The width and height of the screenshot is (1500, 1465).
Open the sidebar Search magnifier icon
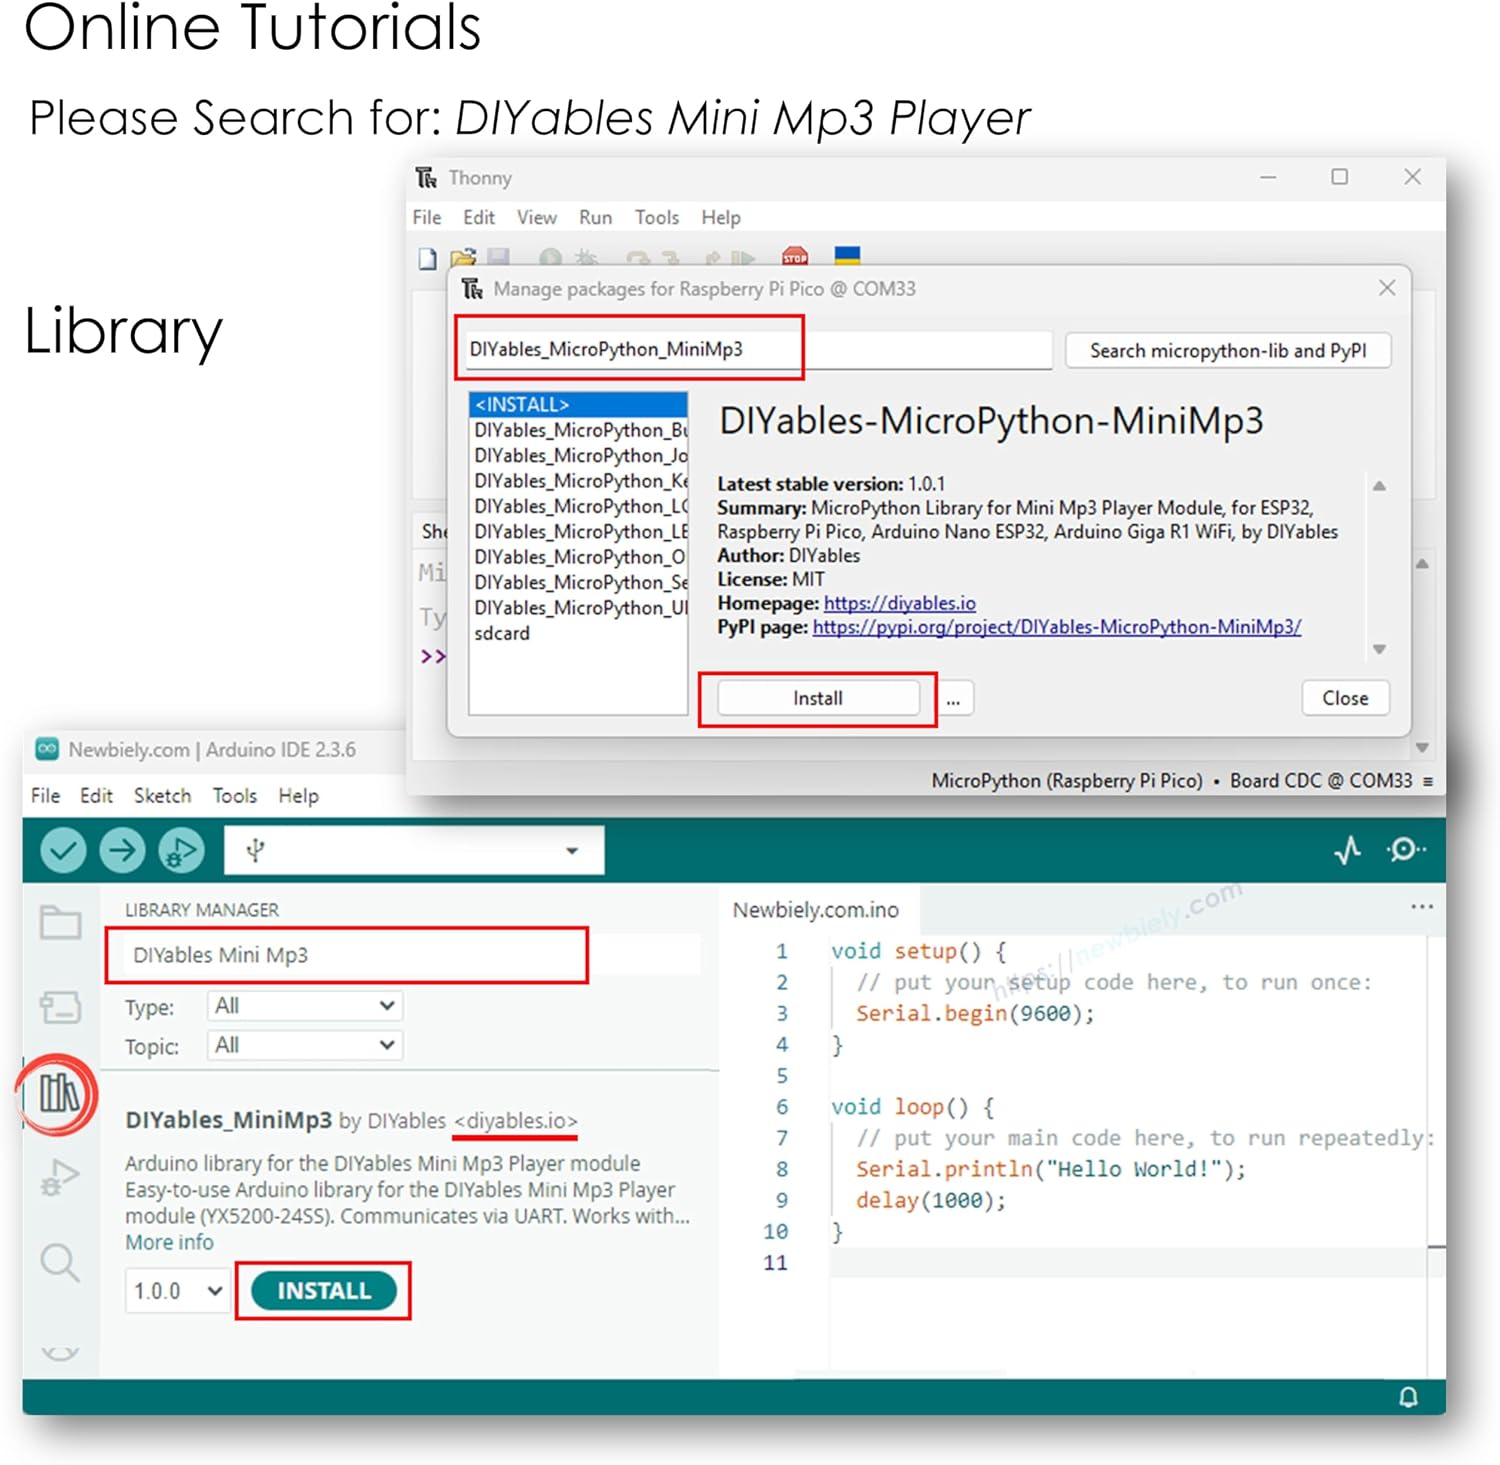click(60, 1263)
